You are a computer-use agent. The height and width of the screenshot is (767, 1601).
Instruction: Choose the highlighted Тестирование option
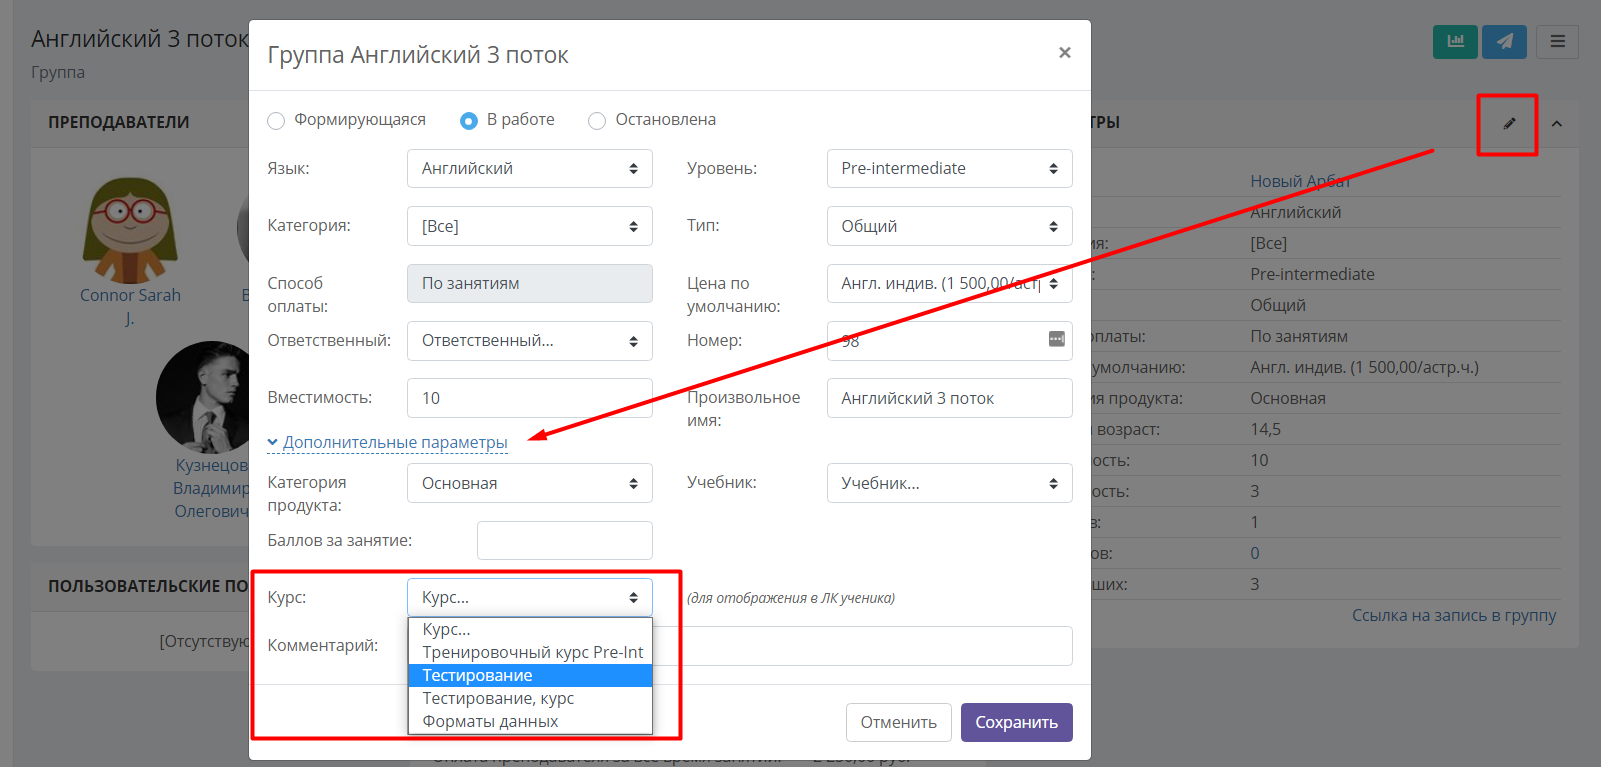[x=530, y=676]
